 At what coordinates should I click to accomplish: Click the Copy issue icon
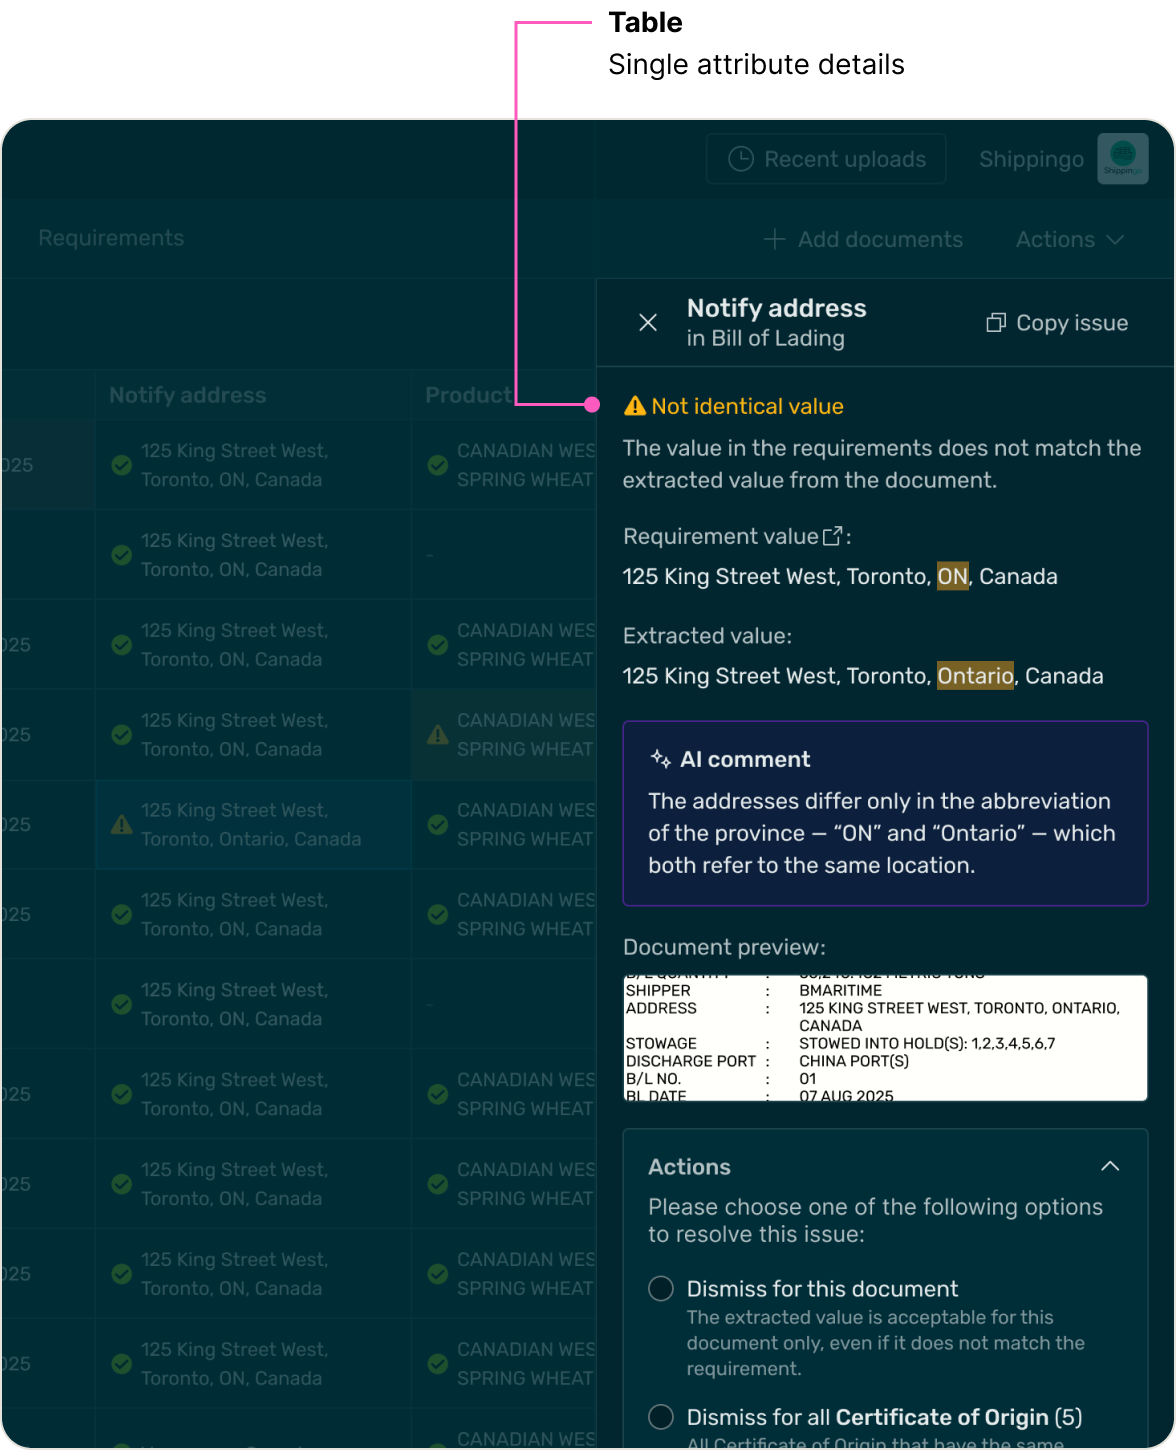coord(996,323)
